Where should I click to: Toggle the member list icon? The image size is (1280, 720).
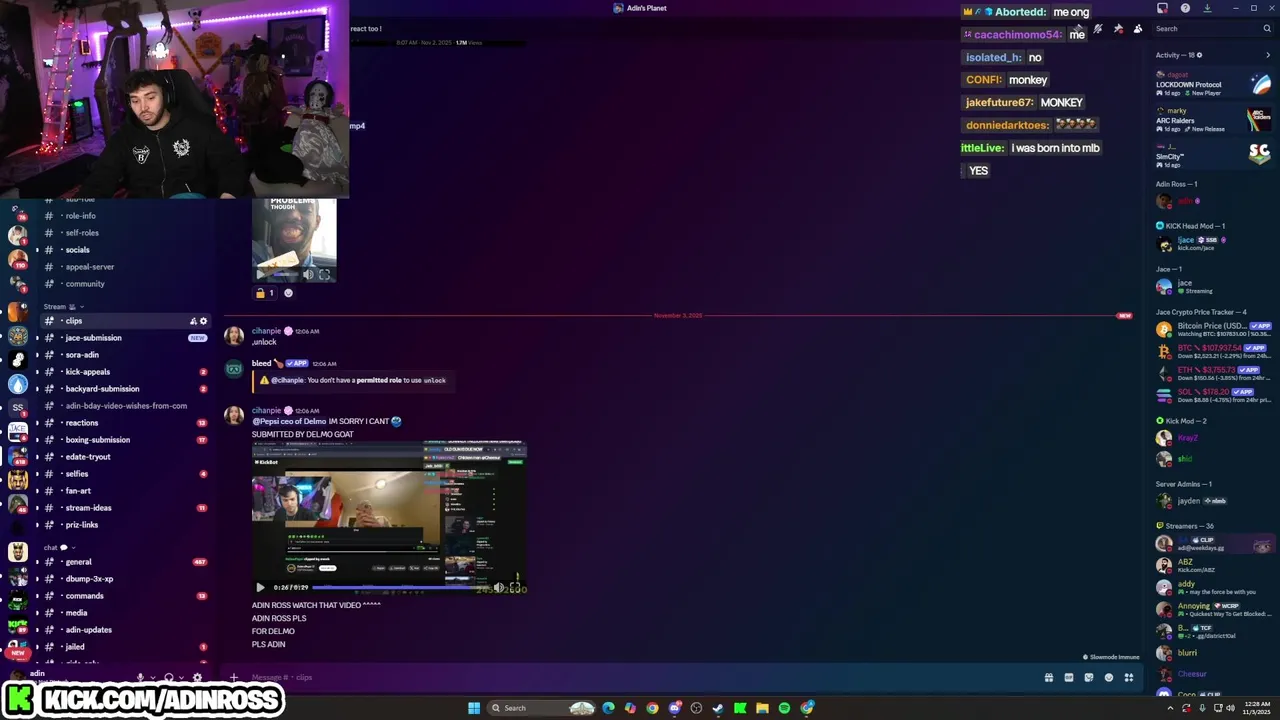coord(1137,29)
